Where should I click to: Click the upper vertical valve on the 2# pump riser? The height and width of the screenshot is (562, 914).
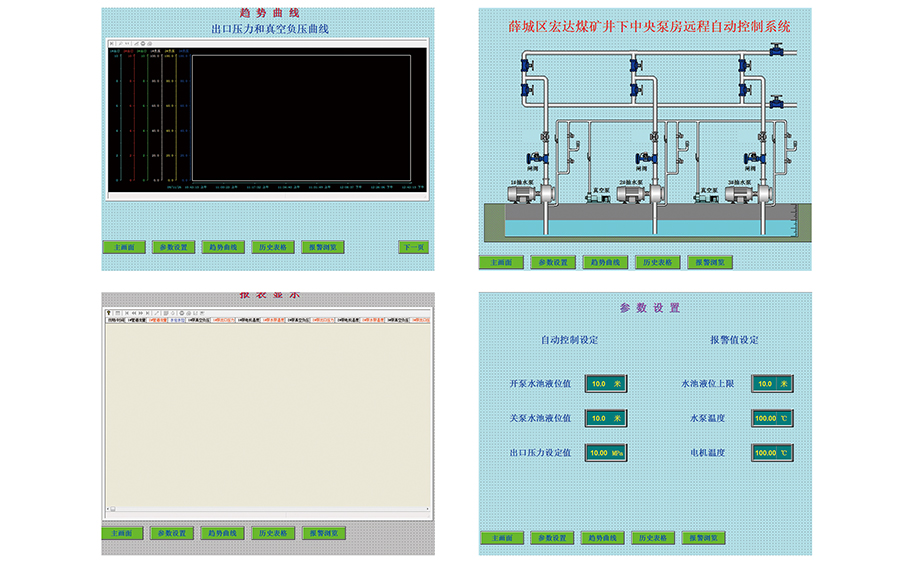point(636,65)
